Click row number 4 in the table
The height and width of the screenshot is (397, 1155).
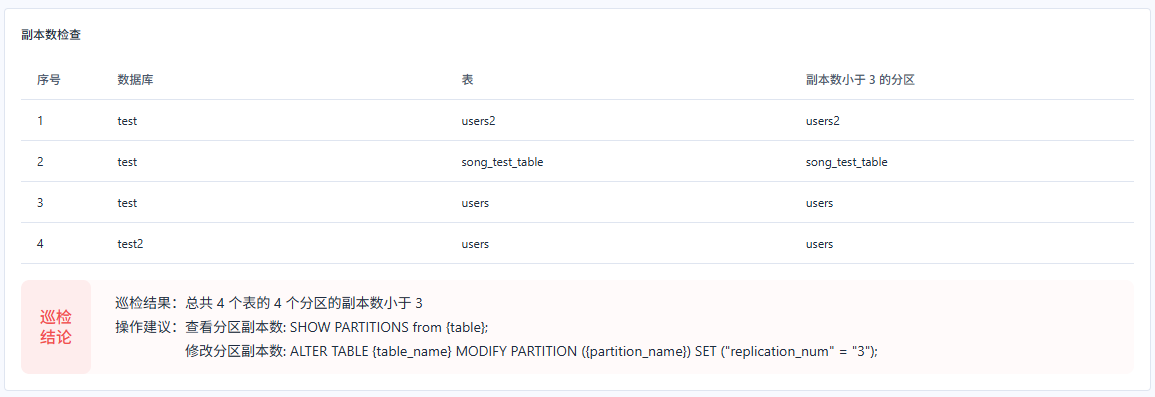[41, 244]
